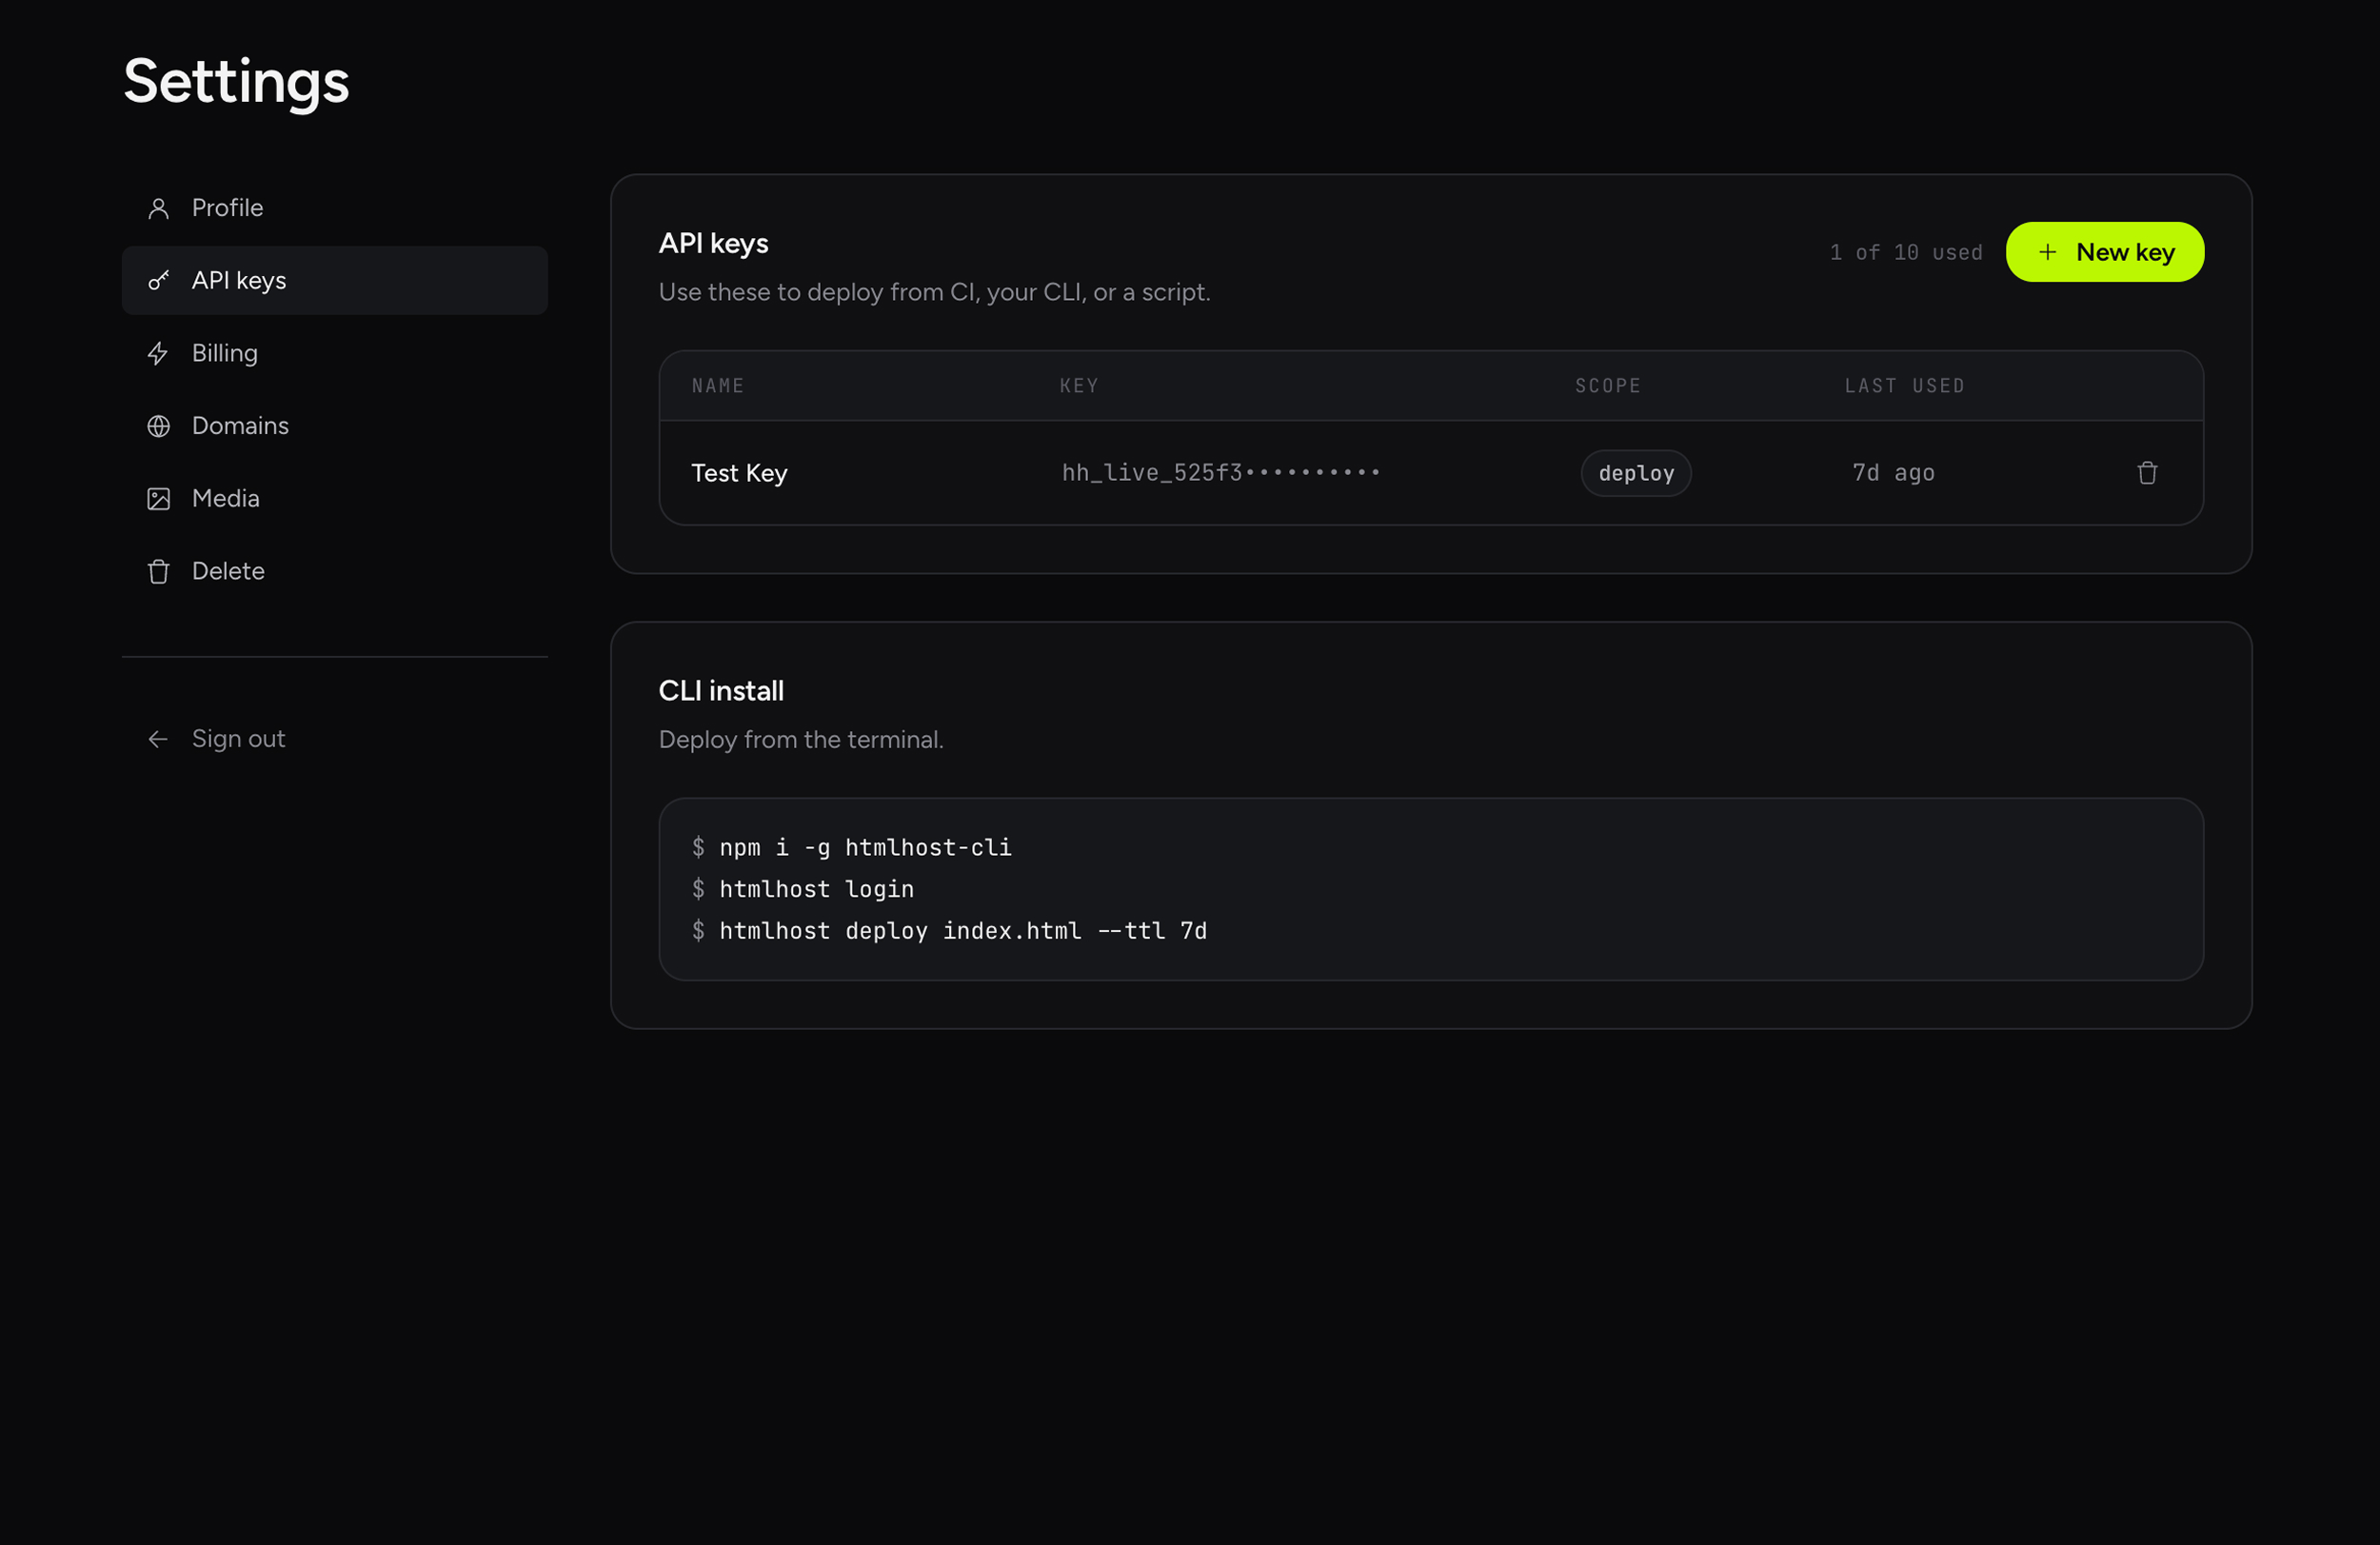Select the Test Key name cell
Image resolution: width=2380 pixels, height=1545 pixels.
(739, 473)
